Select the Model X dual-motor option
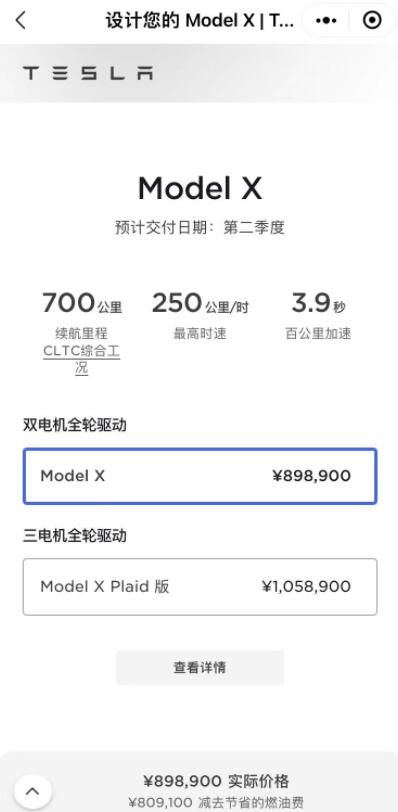Screen dimensions: 398x812 [x=200, y=476]
